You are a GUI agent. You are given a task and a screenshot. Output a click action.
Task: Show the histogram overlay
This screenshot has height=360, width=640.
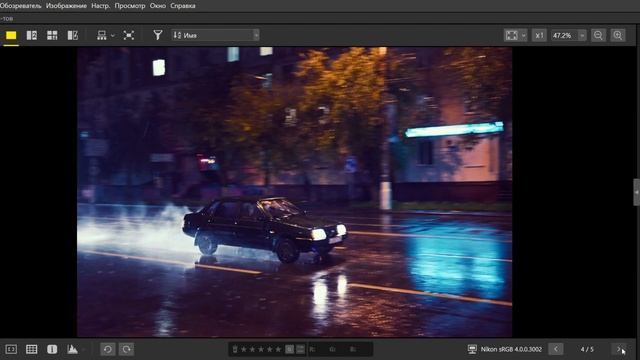pos(72,349)
